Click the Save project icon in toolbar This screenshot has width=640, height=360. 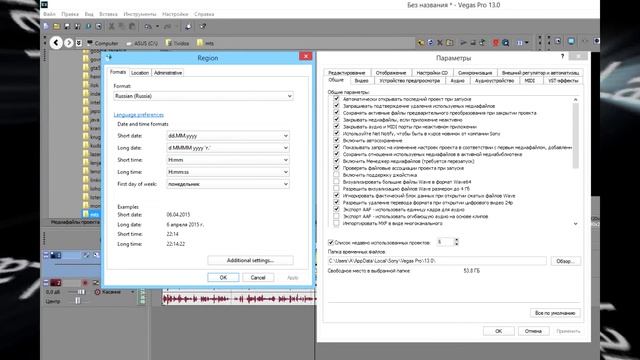[67, 27]
